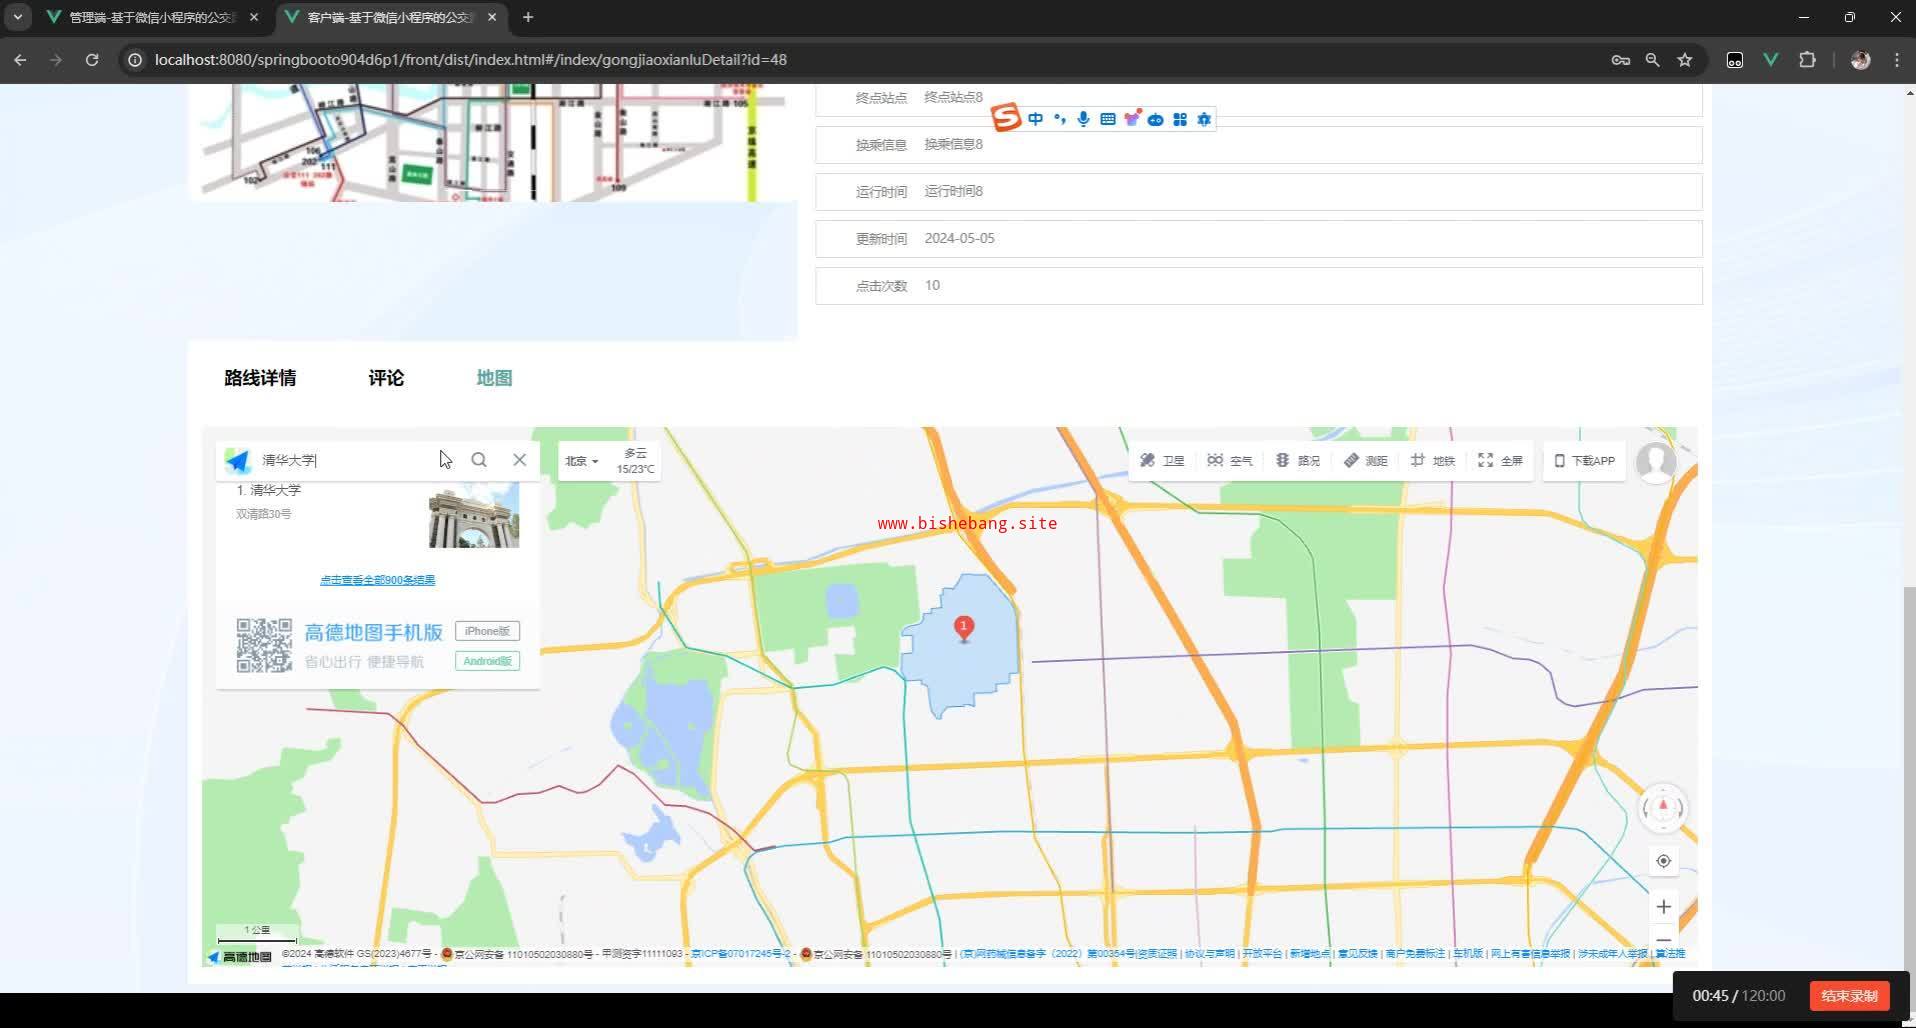This screenshot has height=1028, width=1916.
Task: Click the 下载APP phone button
Action: pyautogui.click(x=1584, y=461)
